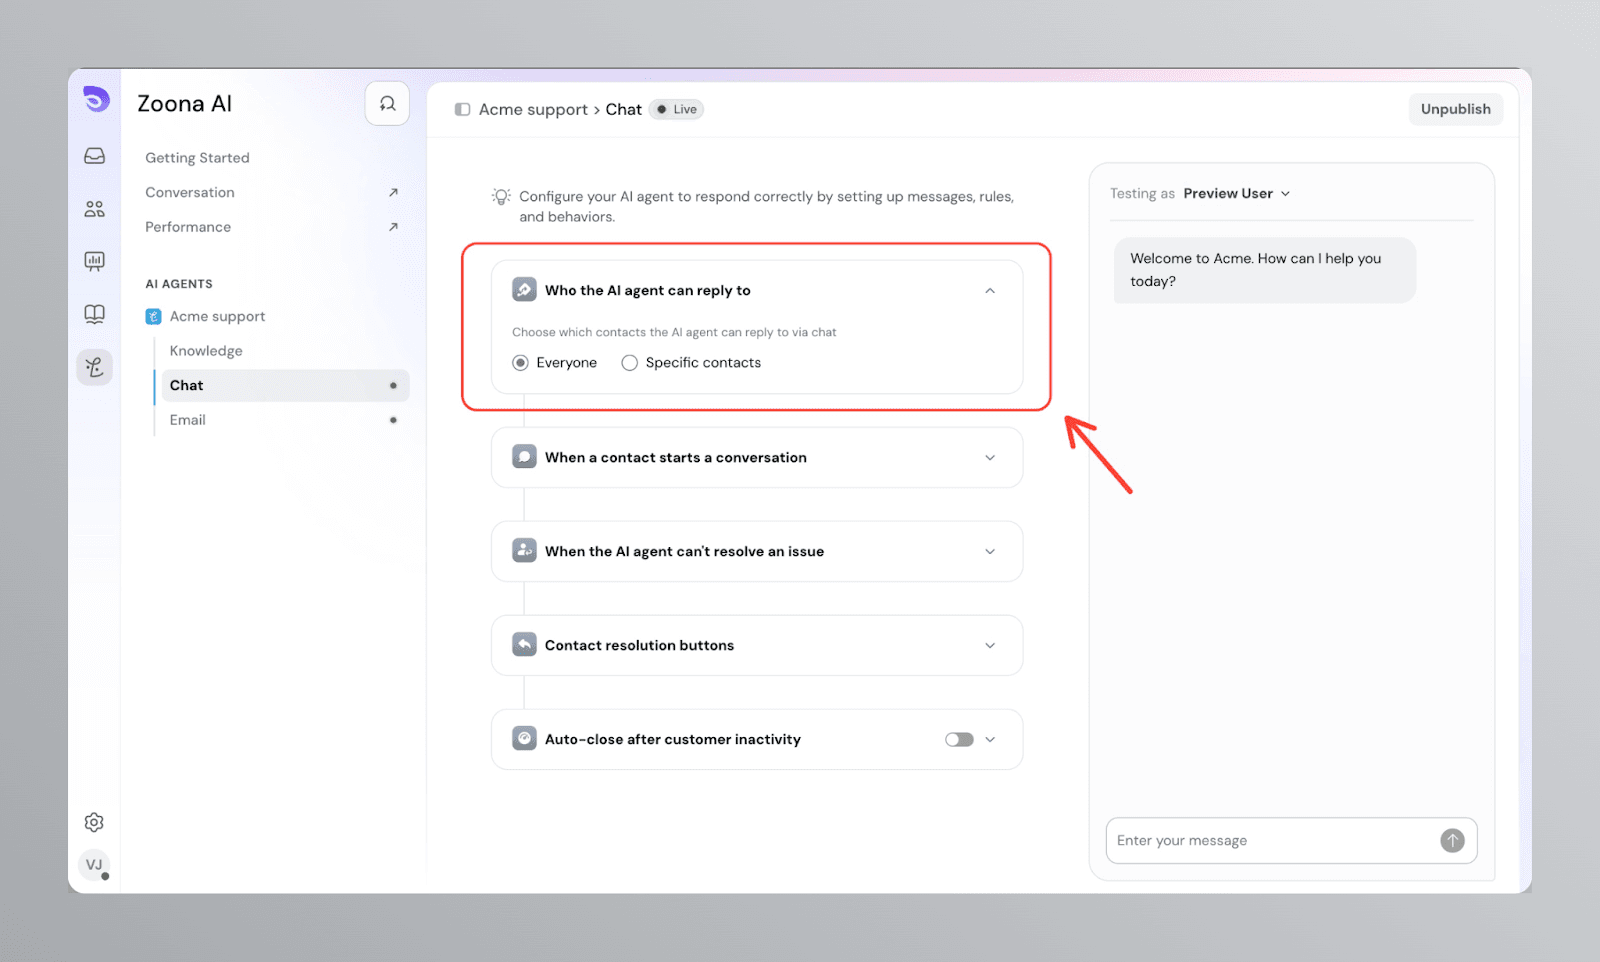The height and width of the screenshot is (962, 1600).
Task: Click the 'When a contact starts a conversation' icon
Action: click(x=524, y=457)
